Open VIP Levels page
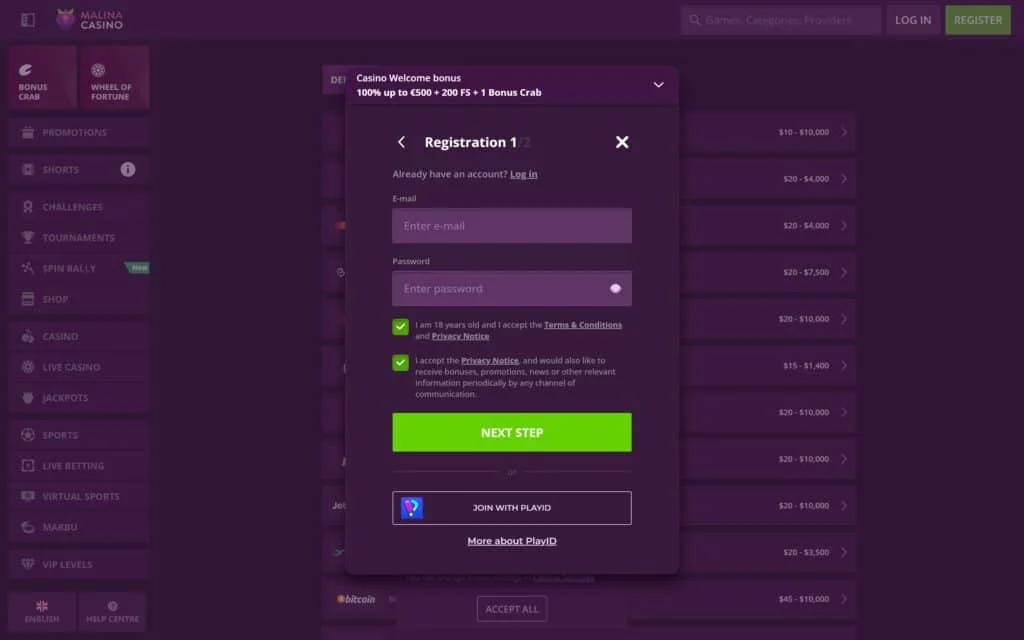The image size is (1024, 640). pyautogui.click(x=79, y=564)
